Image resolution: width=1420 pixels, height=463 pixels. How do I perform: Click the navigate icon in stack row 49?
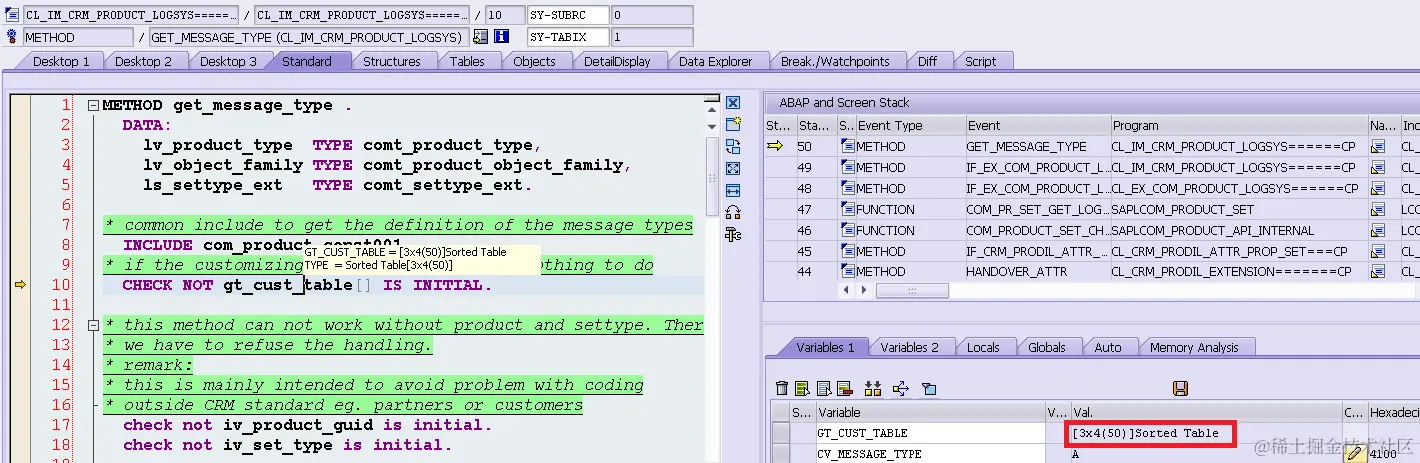coord(1378,168)
